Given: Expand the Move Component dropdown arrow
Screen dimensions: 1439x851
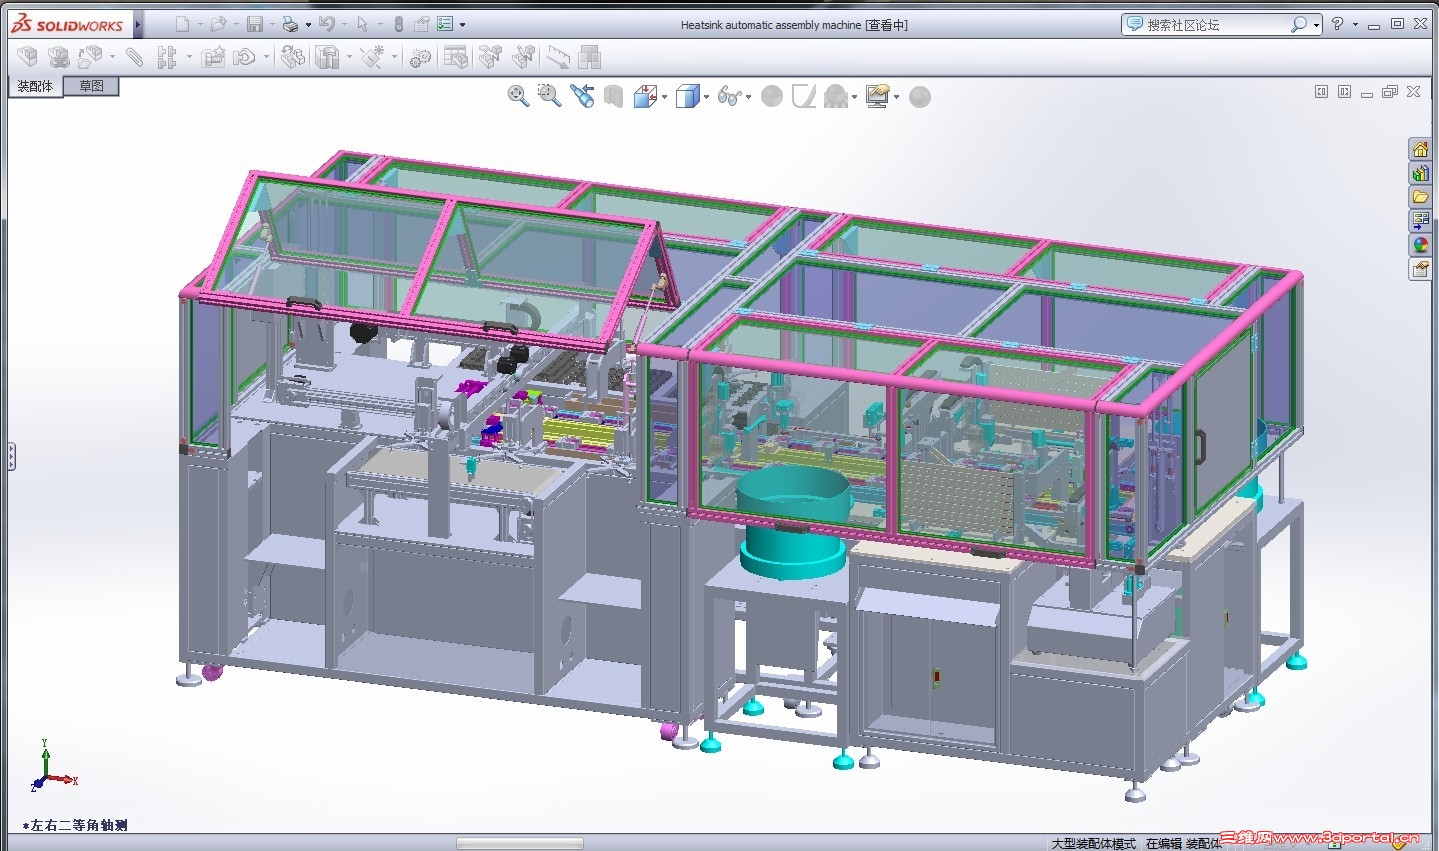Looking at the screenshot, I should click(x=266, y=58).
